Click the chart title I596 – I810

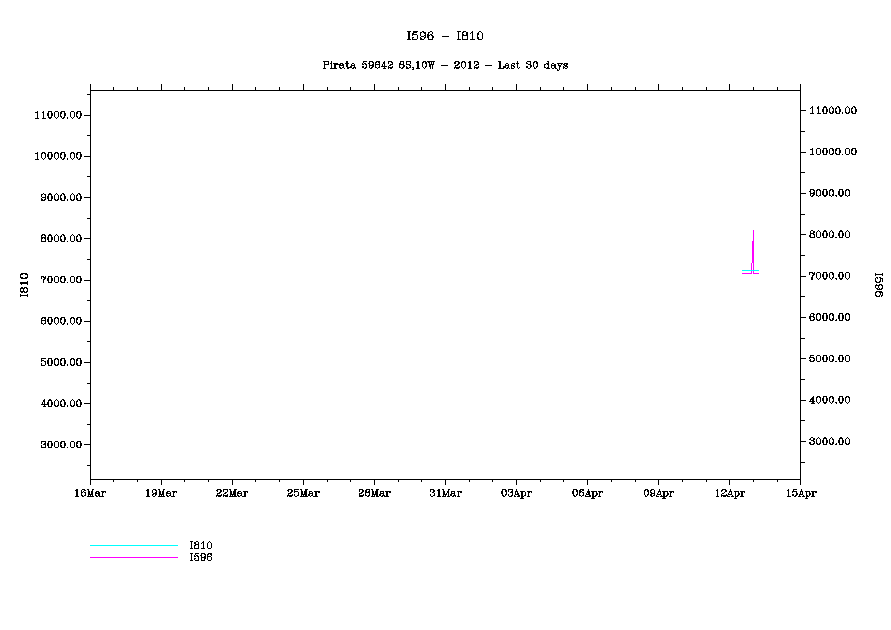click(445, 36)
